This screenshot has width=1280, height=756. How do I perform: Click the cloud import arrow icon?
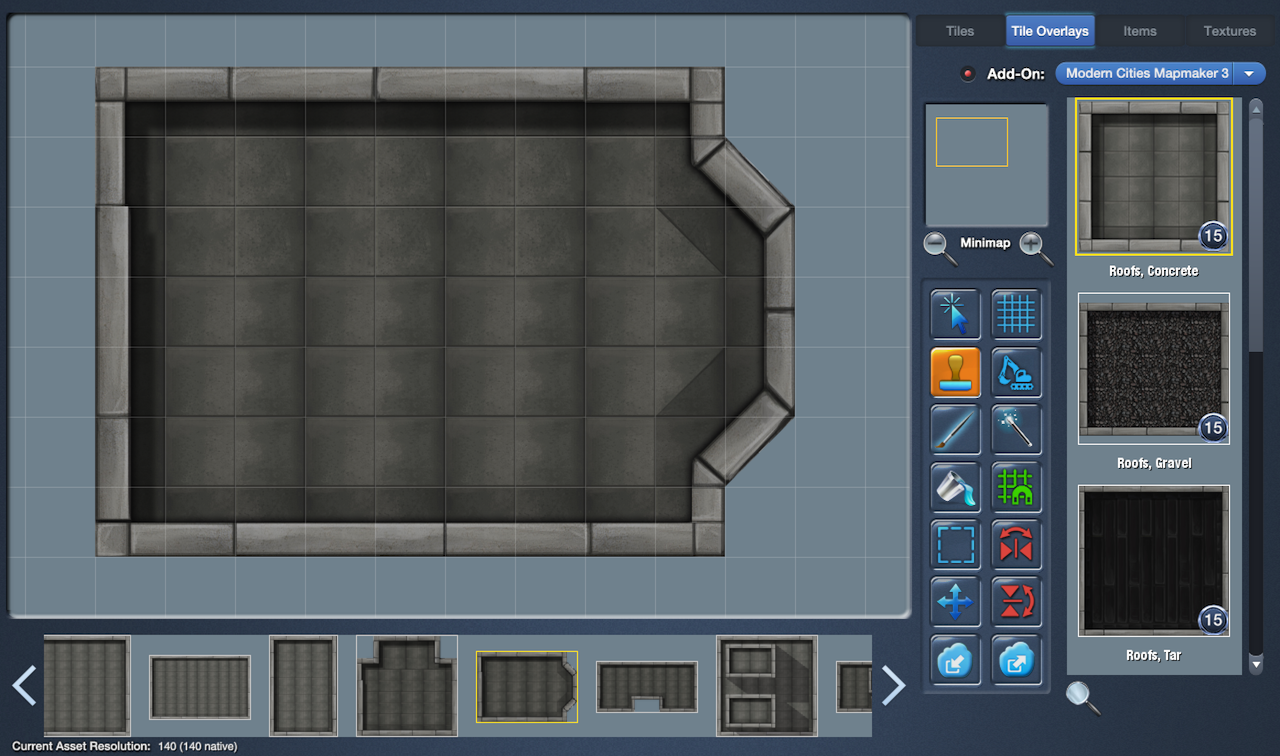(x=955, y=659)
